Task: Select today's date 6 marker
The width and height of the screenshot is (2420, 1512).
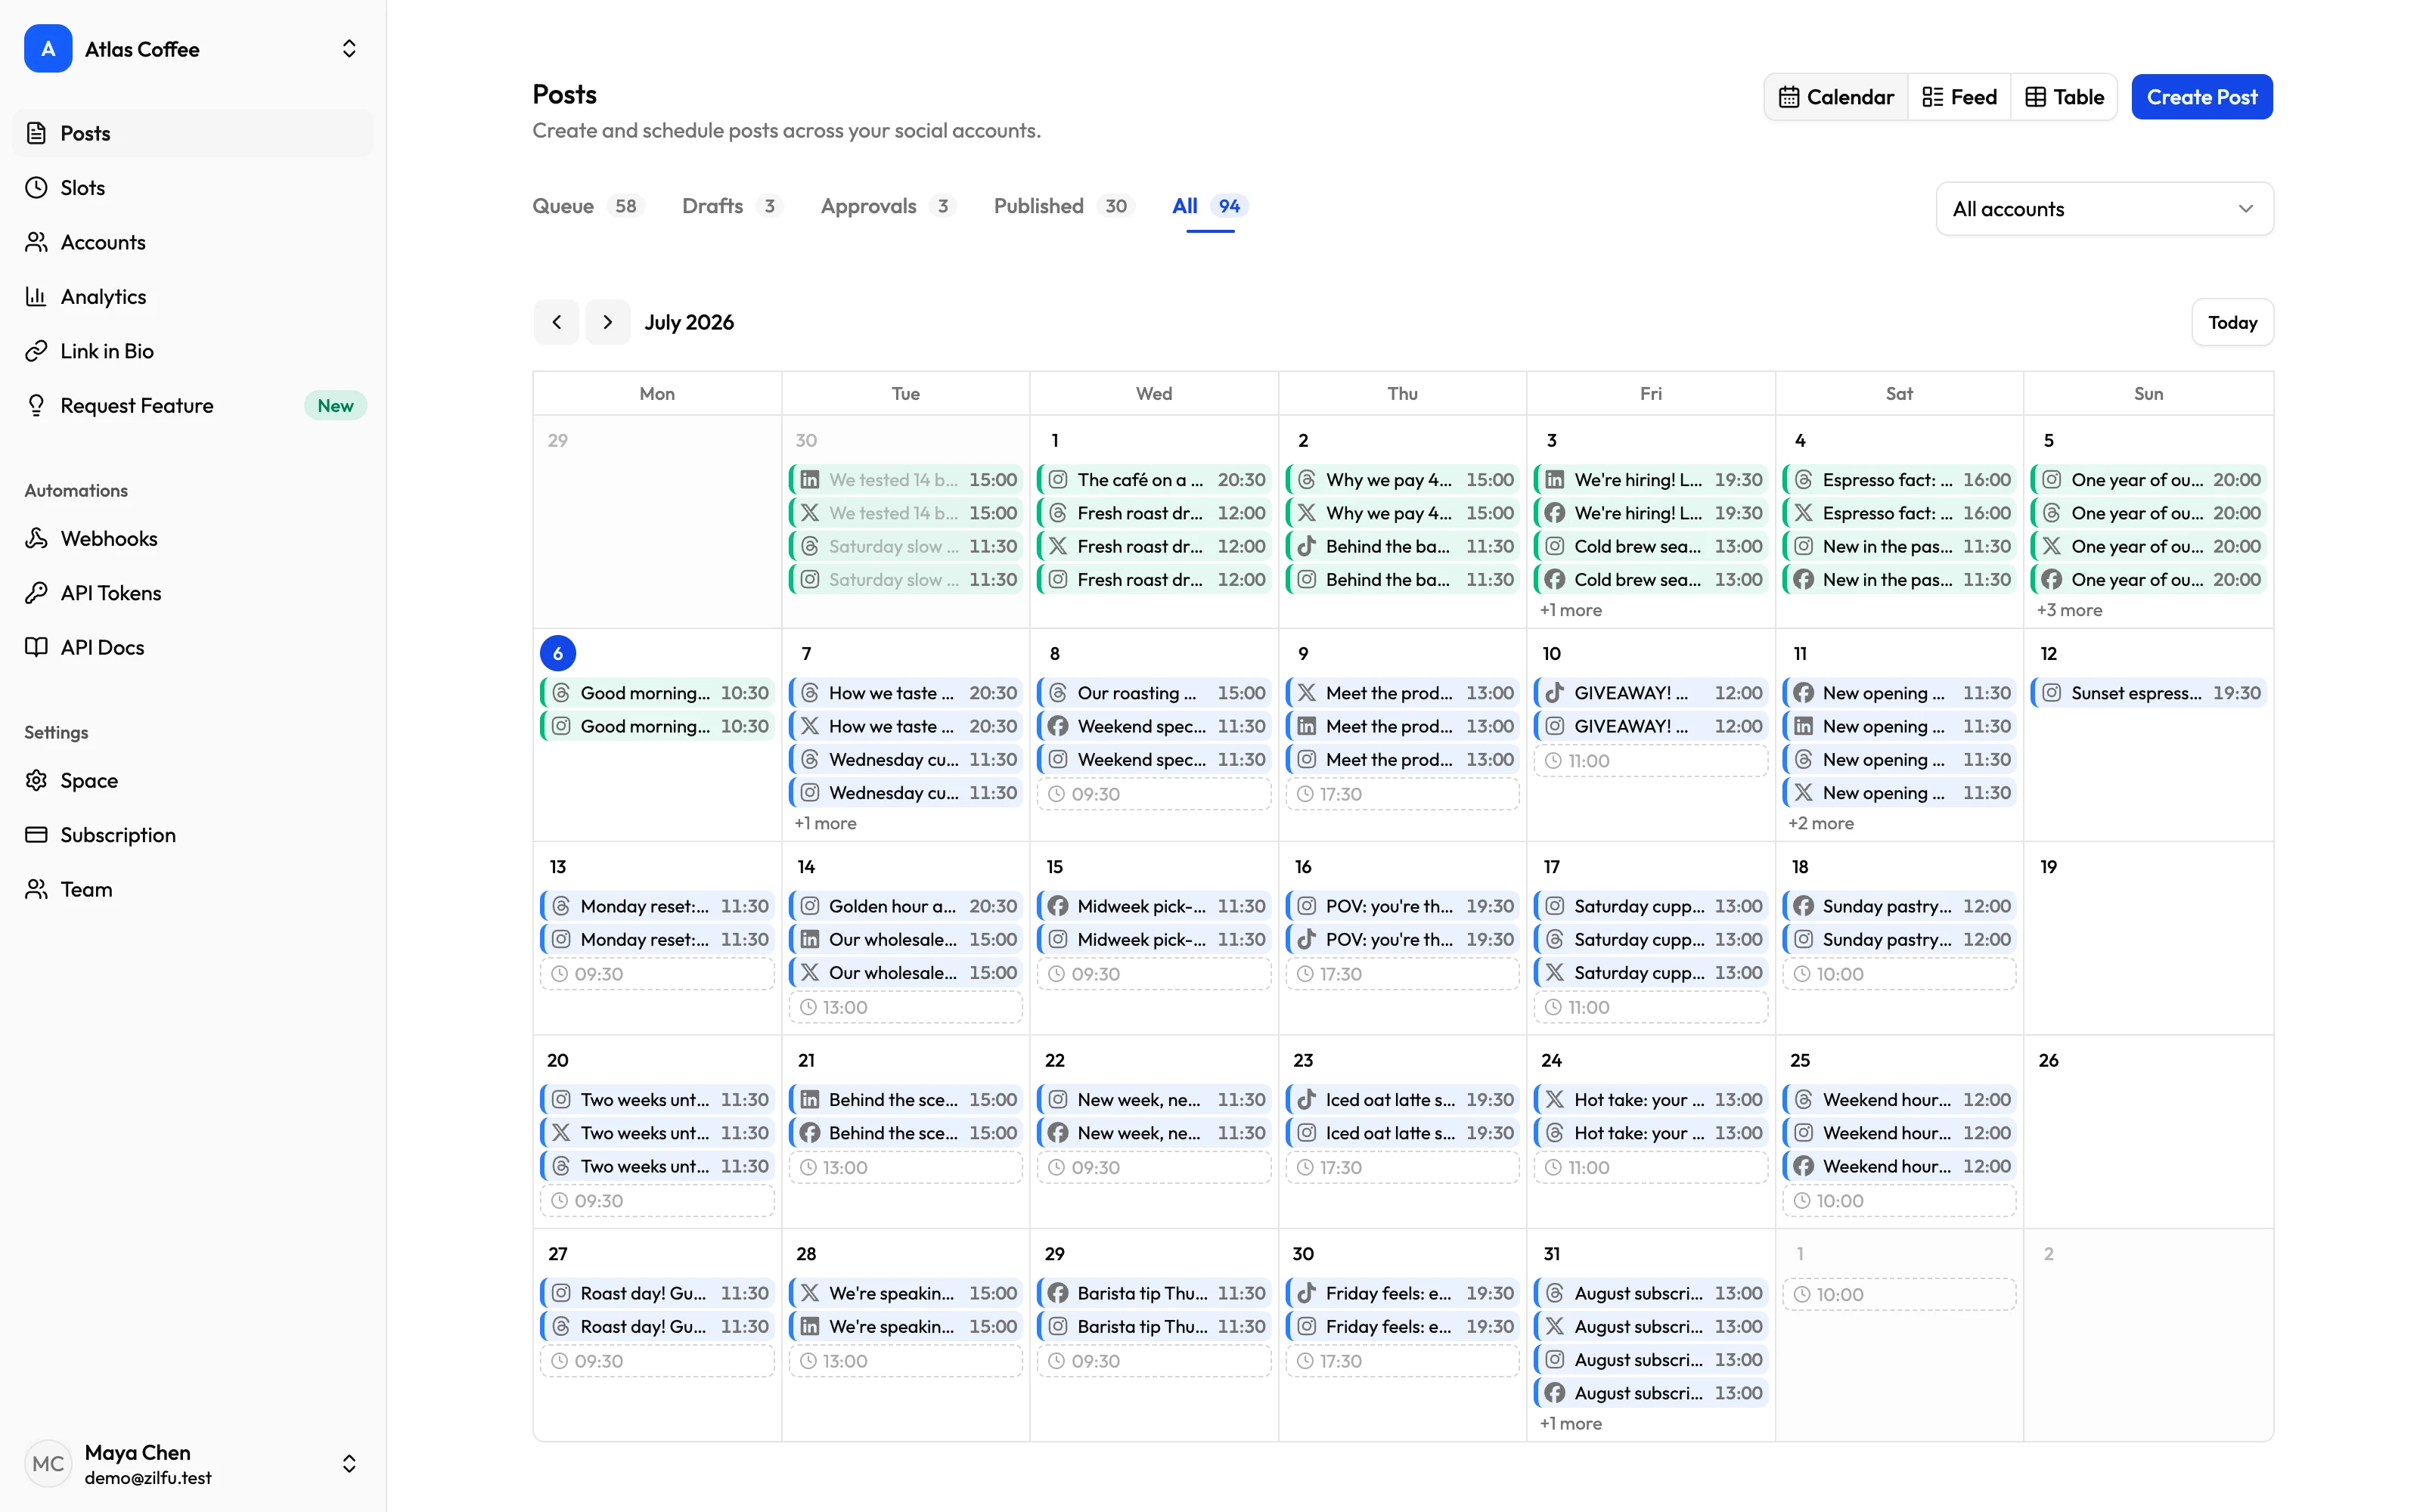Action: [x=558, y=653]
